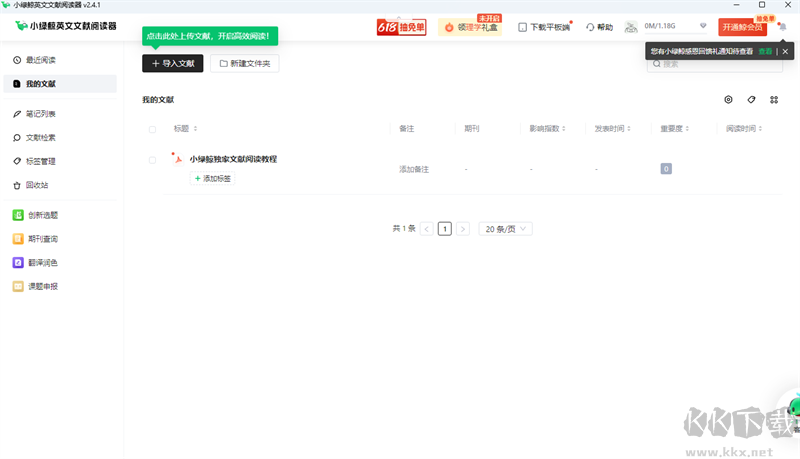This screenshot has height=459, width=800.
Task: Click the user avatar icon
Action: 631,27
